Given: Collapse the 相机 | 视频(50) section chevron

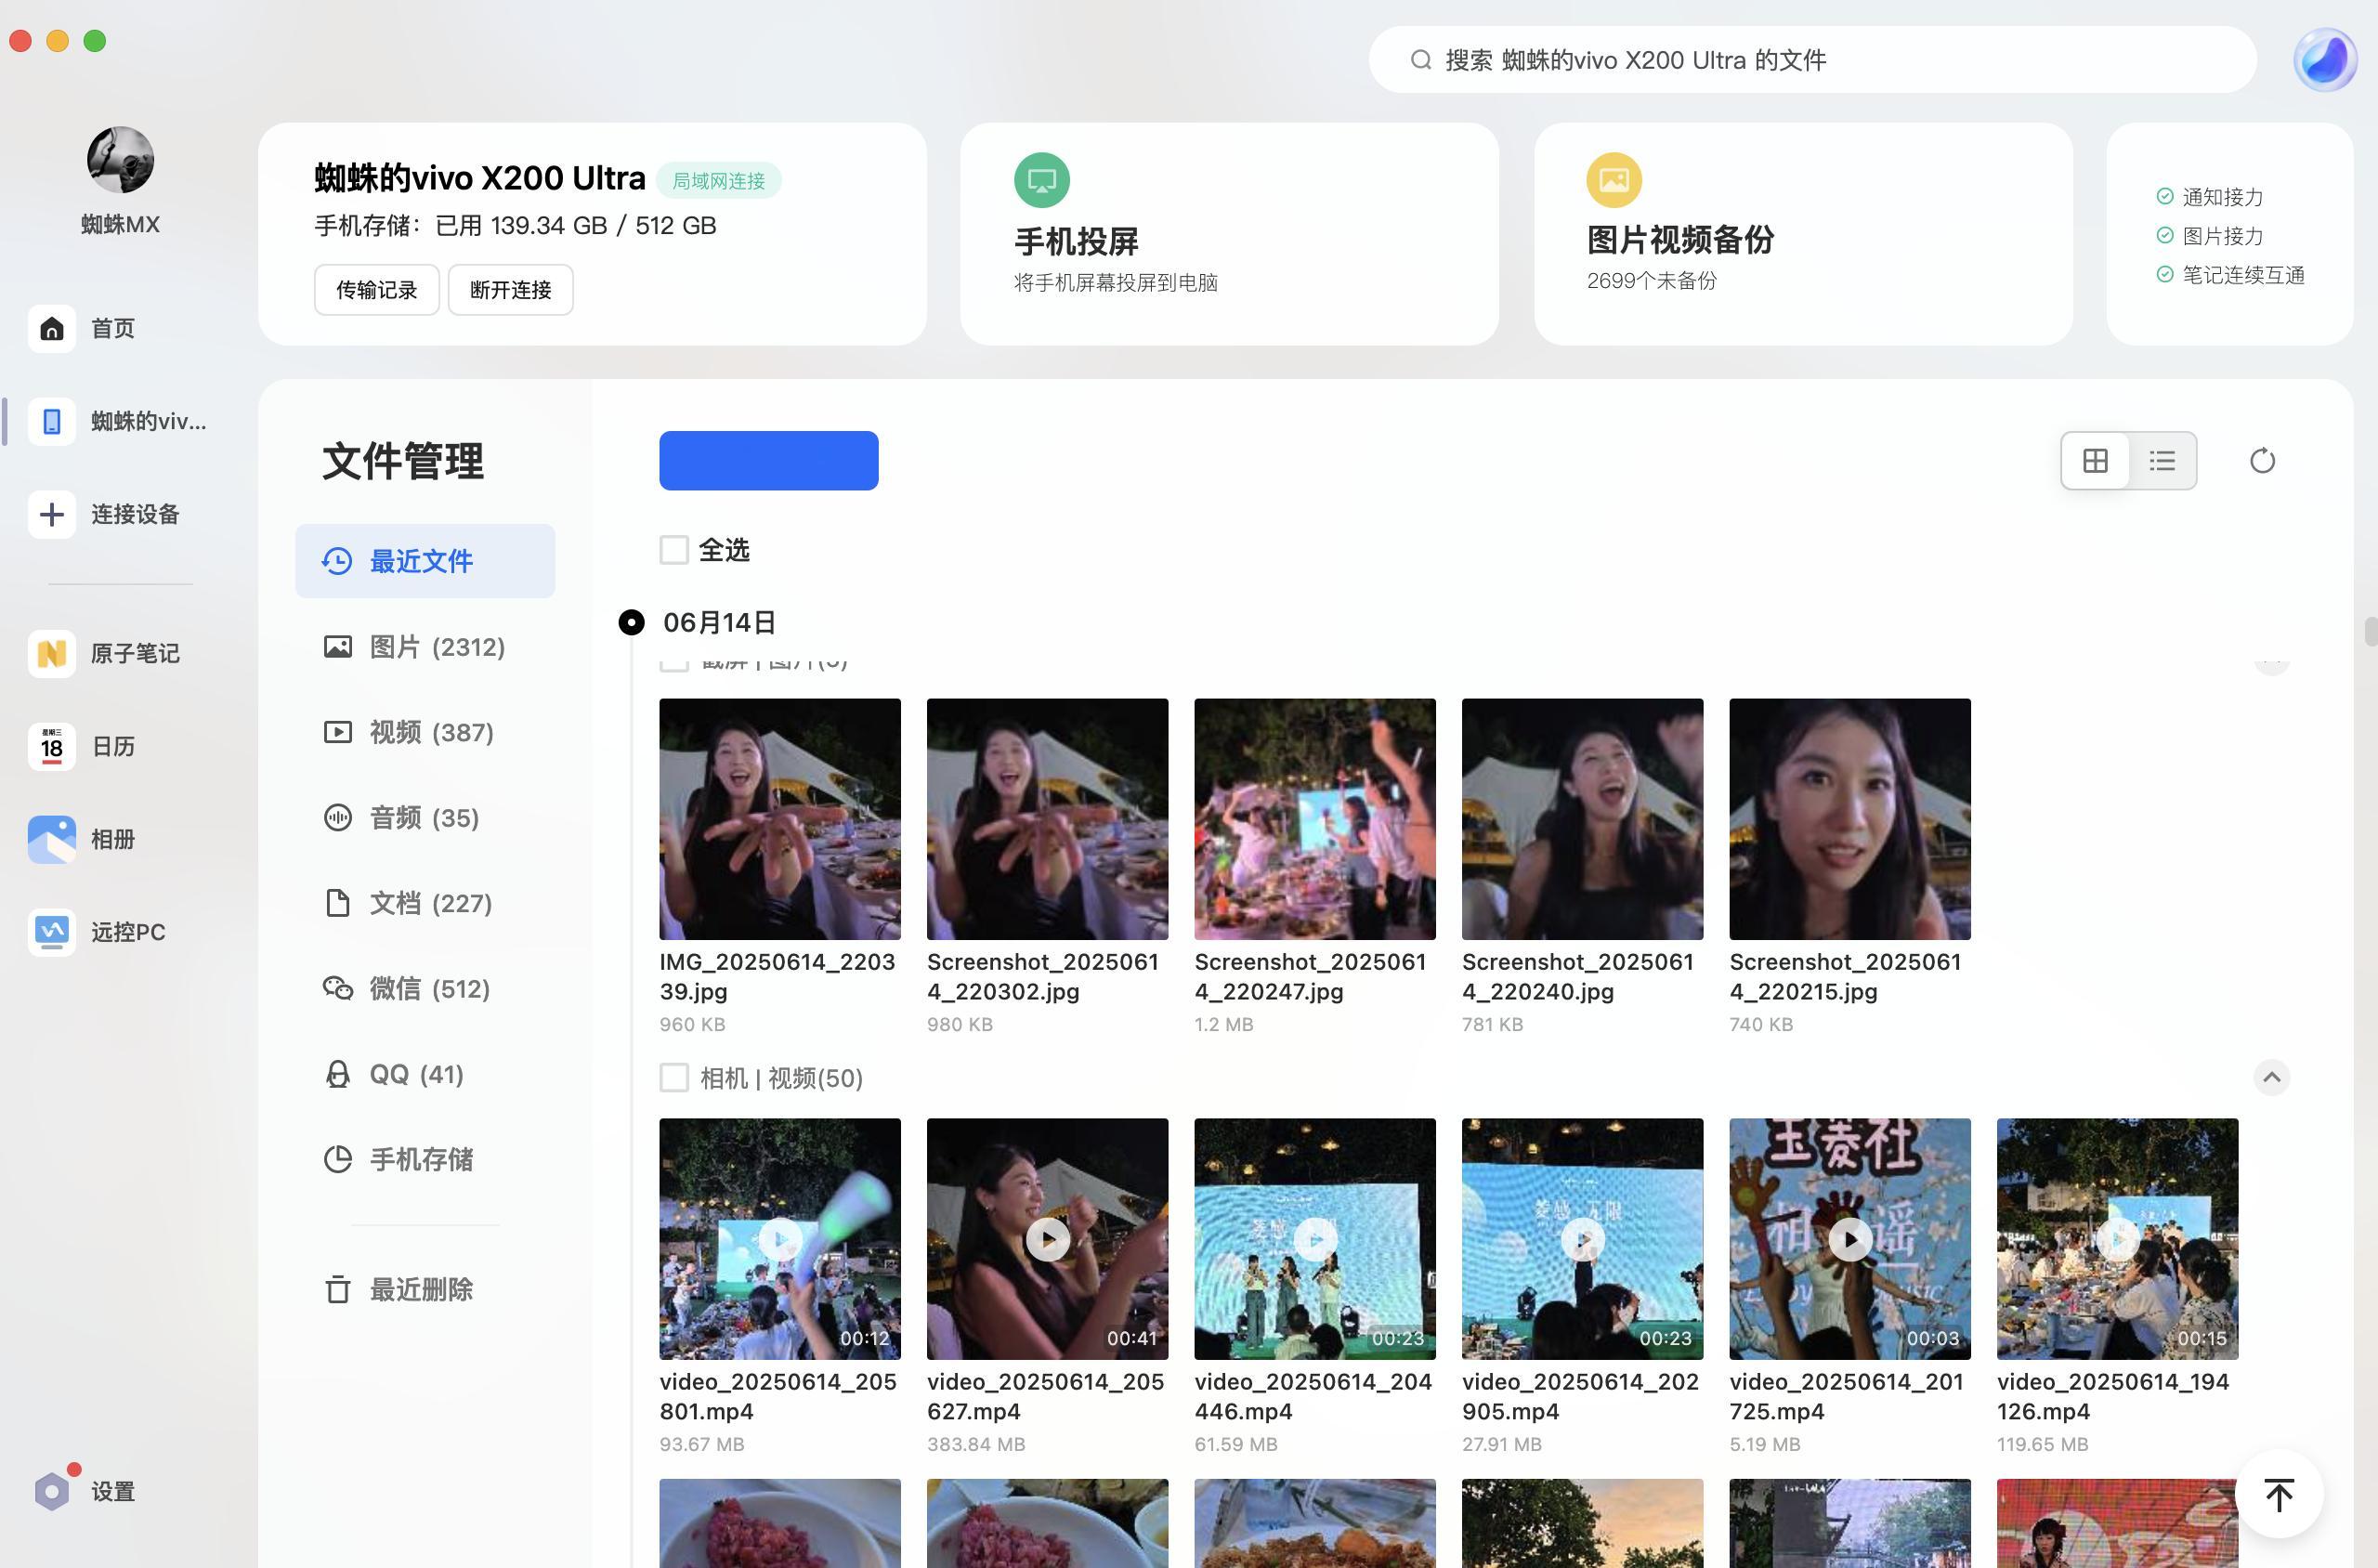Looking at the screenshot, I should (x=2271, y=1077).
